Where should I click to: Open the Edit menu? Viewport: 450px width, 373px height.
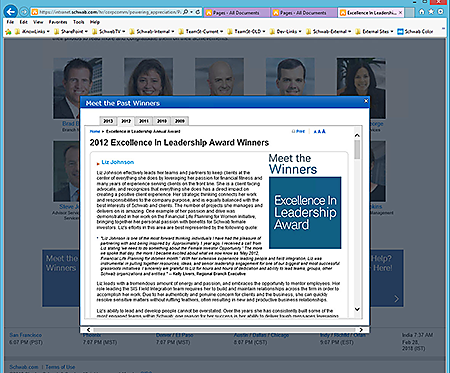(24, 22)
